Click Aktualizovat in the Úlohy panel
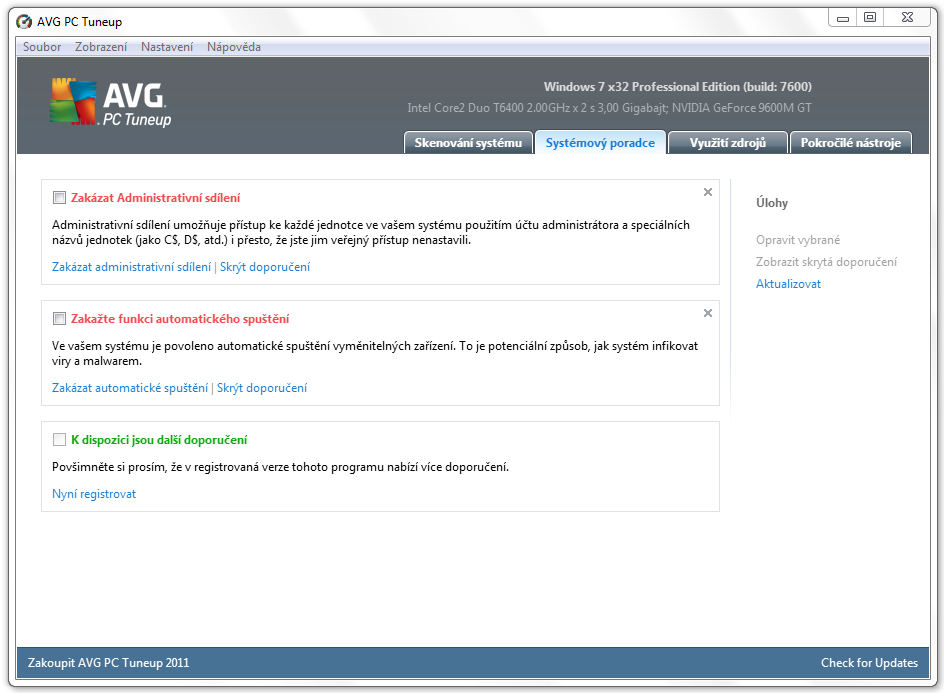The image size is (944, 693). (788, 284)
